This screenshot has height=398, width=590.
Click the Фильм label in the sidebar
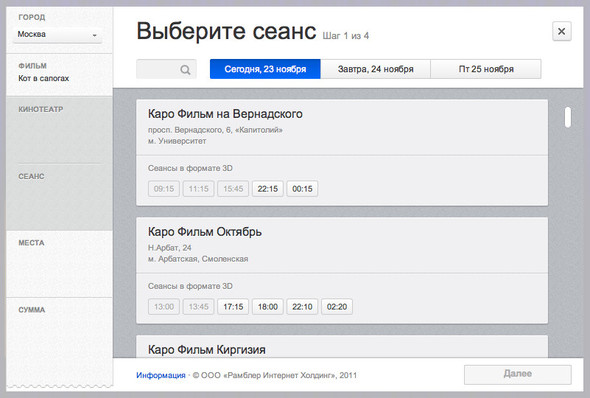tap(32, 66)
